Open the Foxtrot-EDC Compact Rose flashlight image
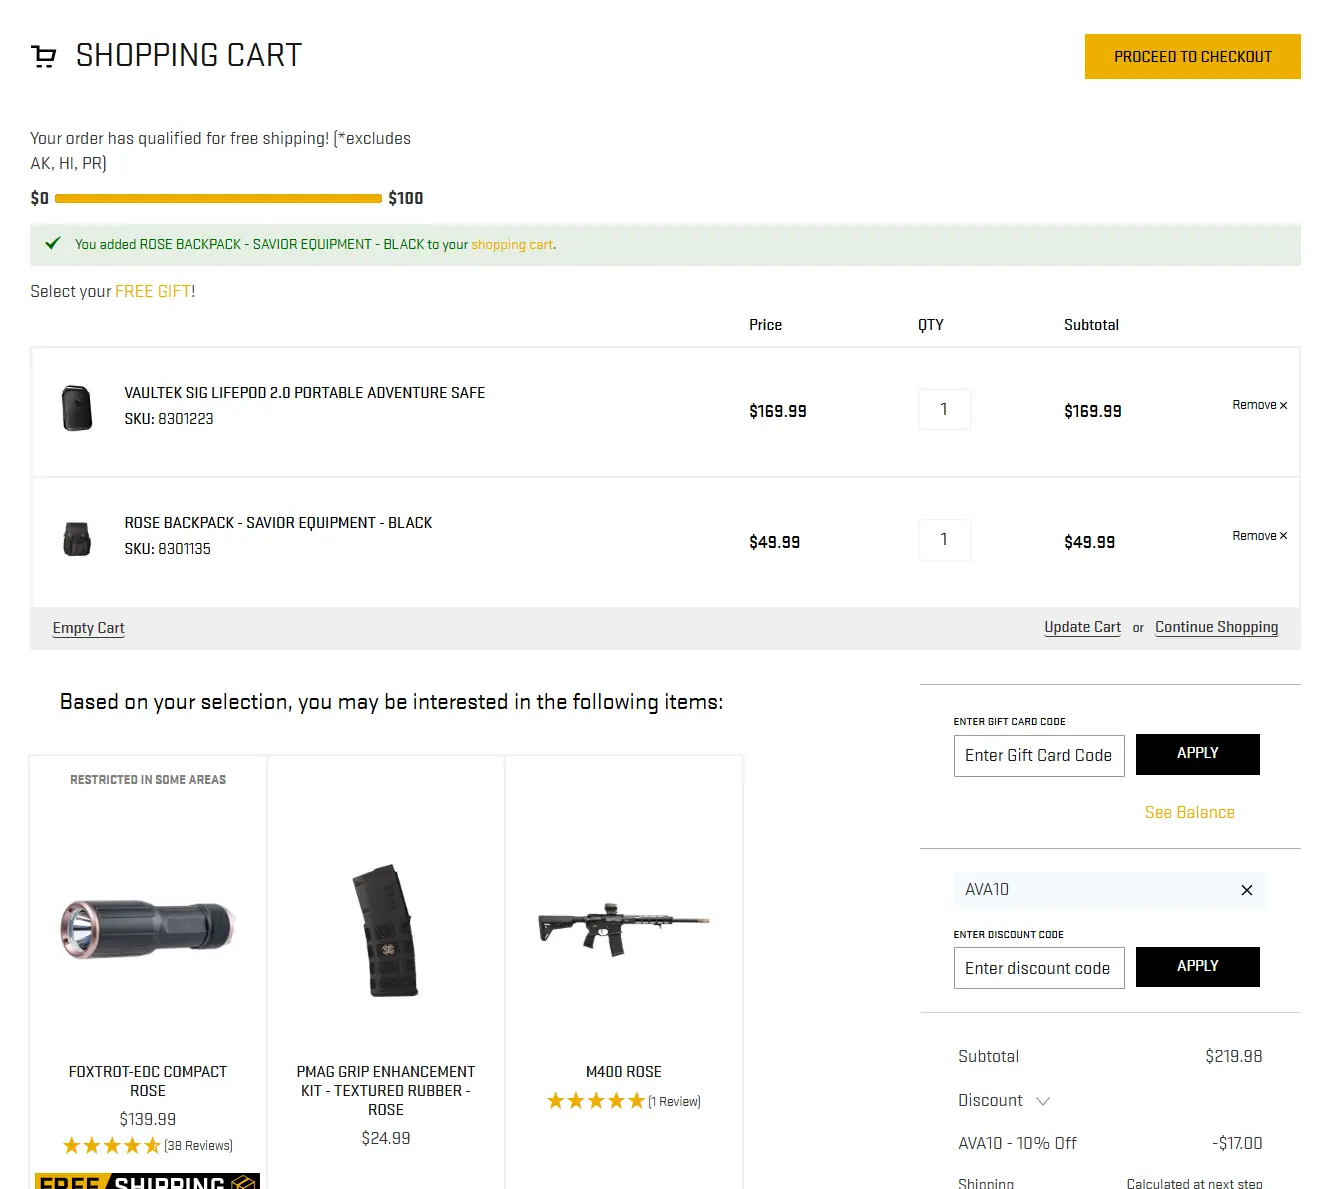This screenshot has height=1189, width=1318. coord(148,929)
